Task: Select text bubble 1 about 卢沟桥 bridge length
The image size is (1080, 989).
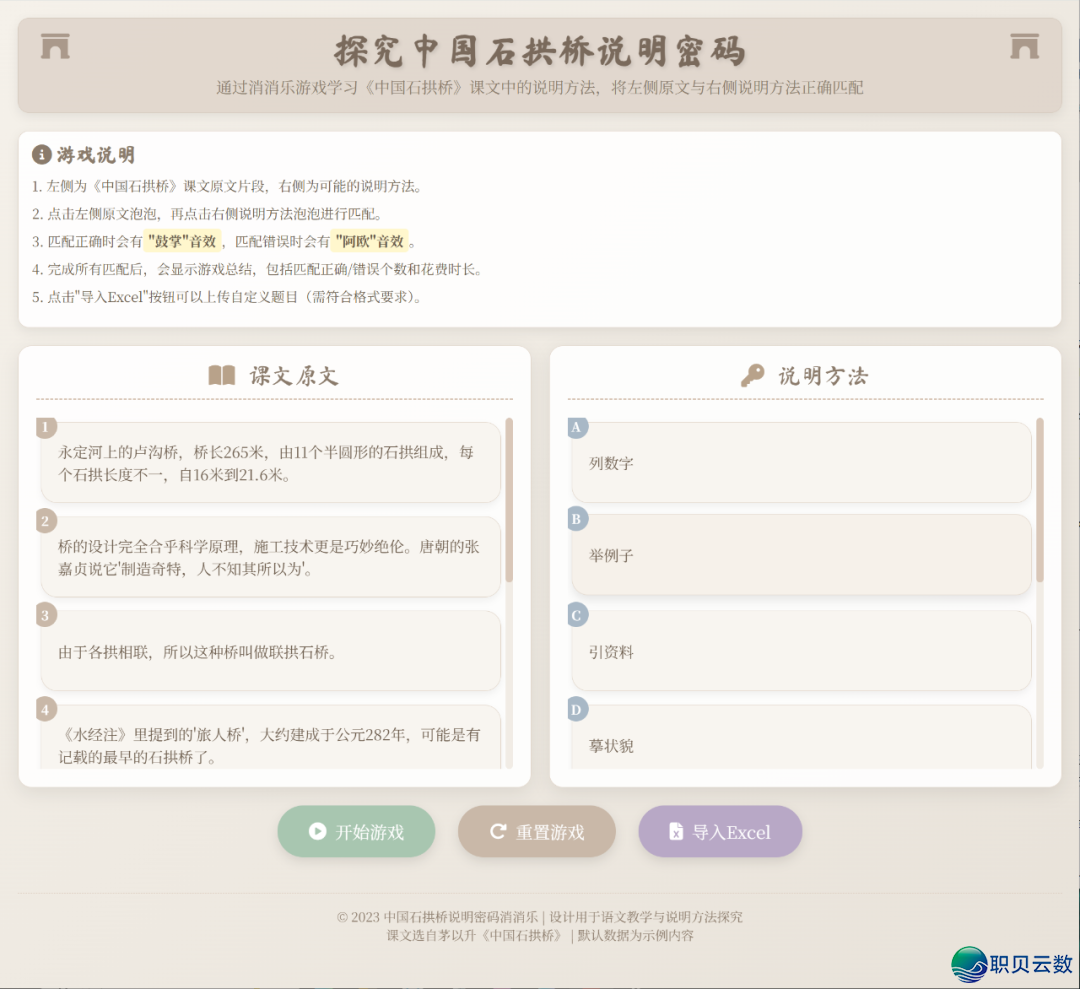Action: point(272,461)
